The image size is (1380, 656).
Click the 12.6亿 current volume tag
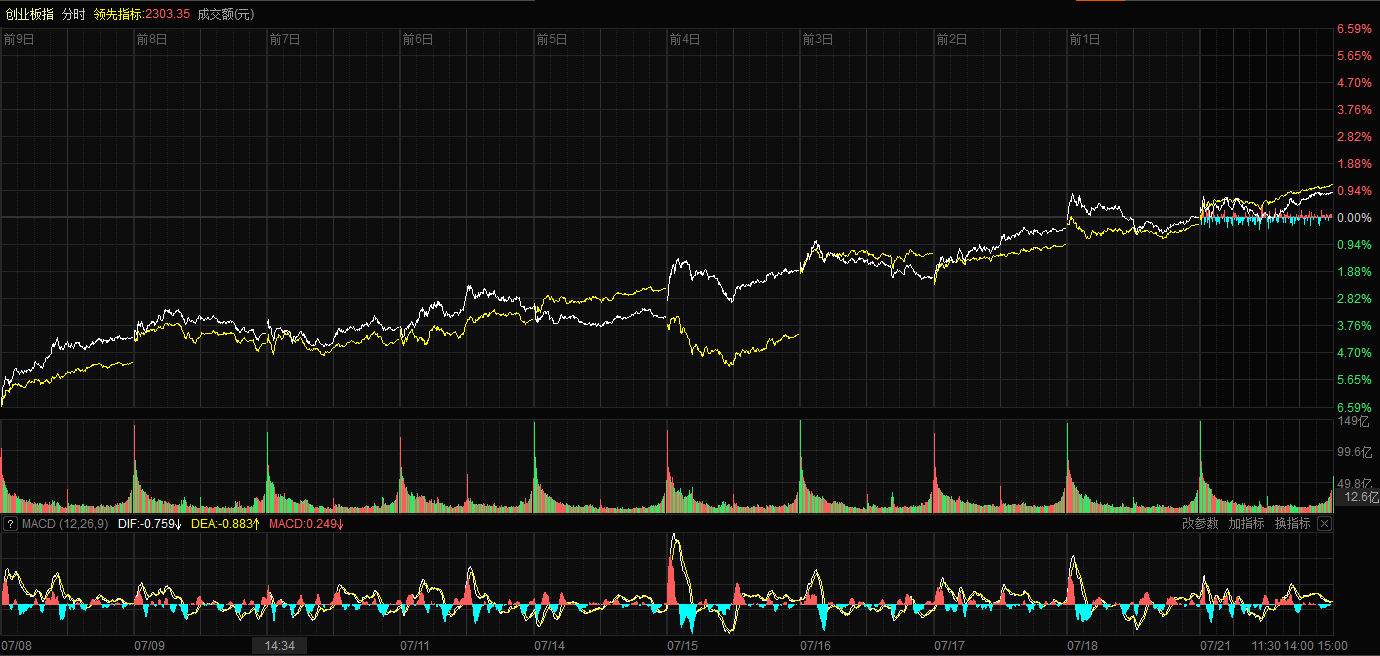1356,497
